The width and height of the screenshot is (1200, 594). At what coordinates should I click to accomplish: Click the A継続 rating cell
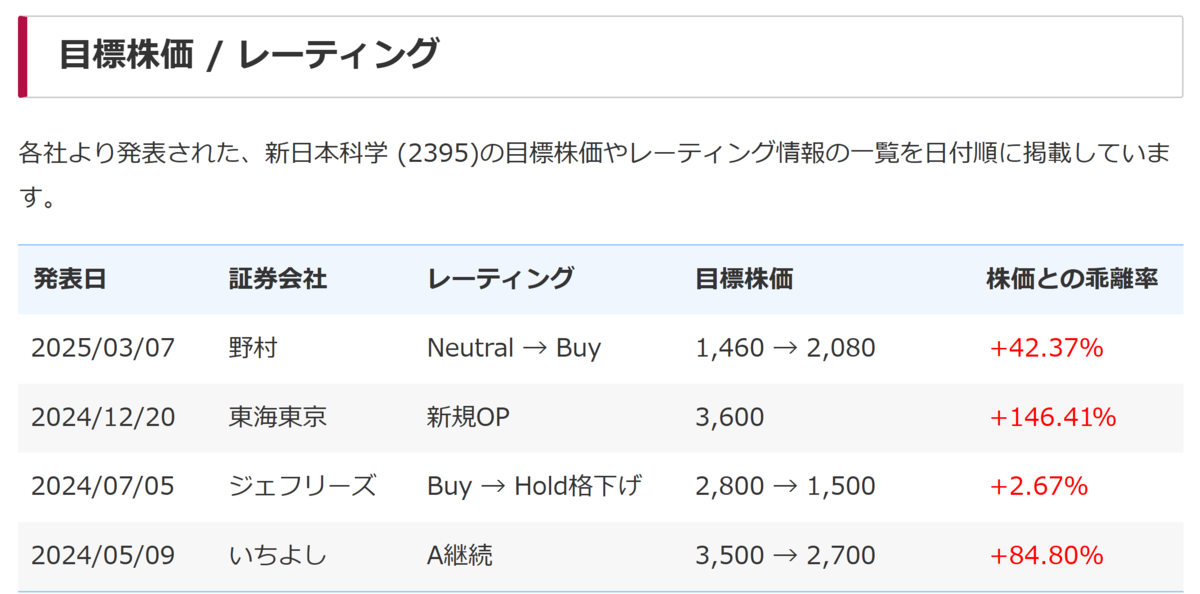click(x=460, y=554)
